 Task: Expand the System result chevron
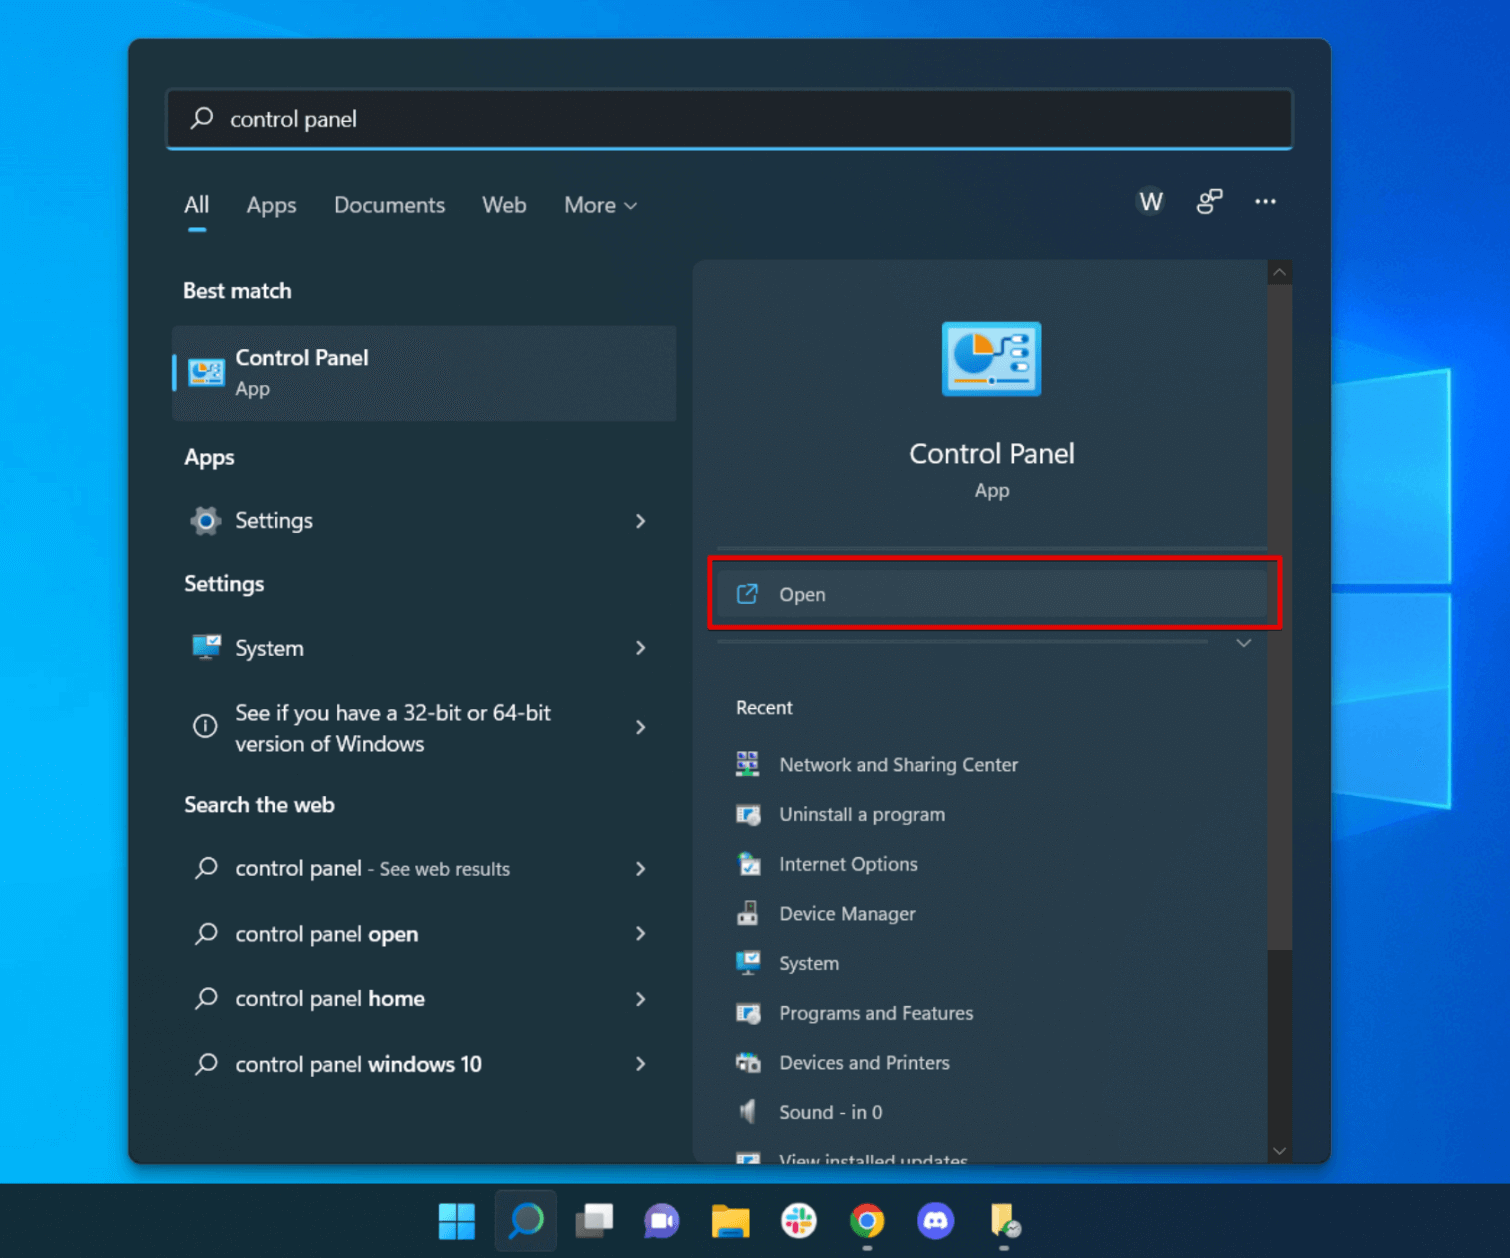point(640,648)
